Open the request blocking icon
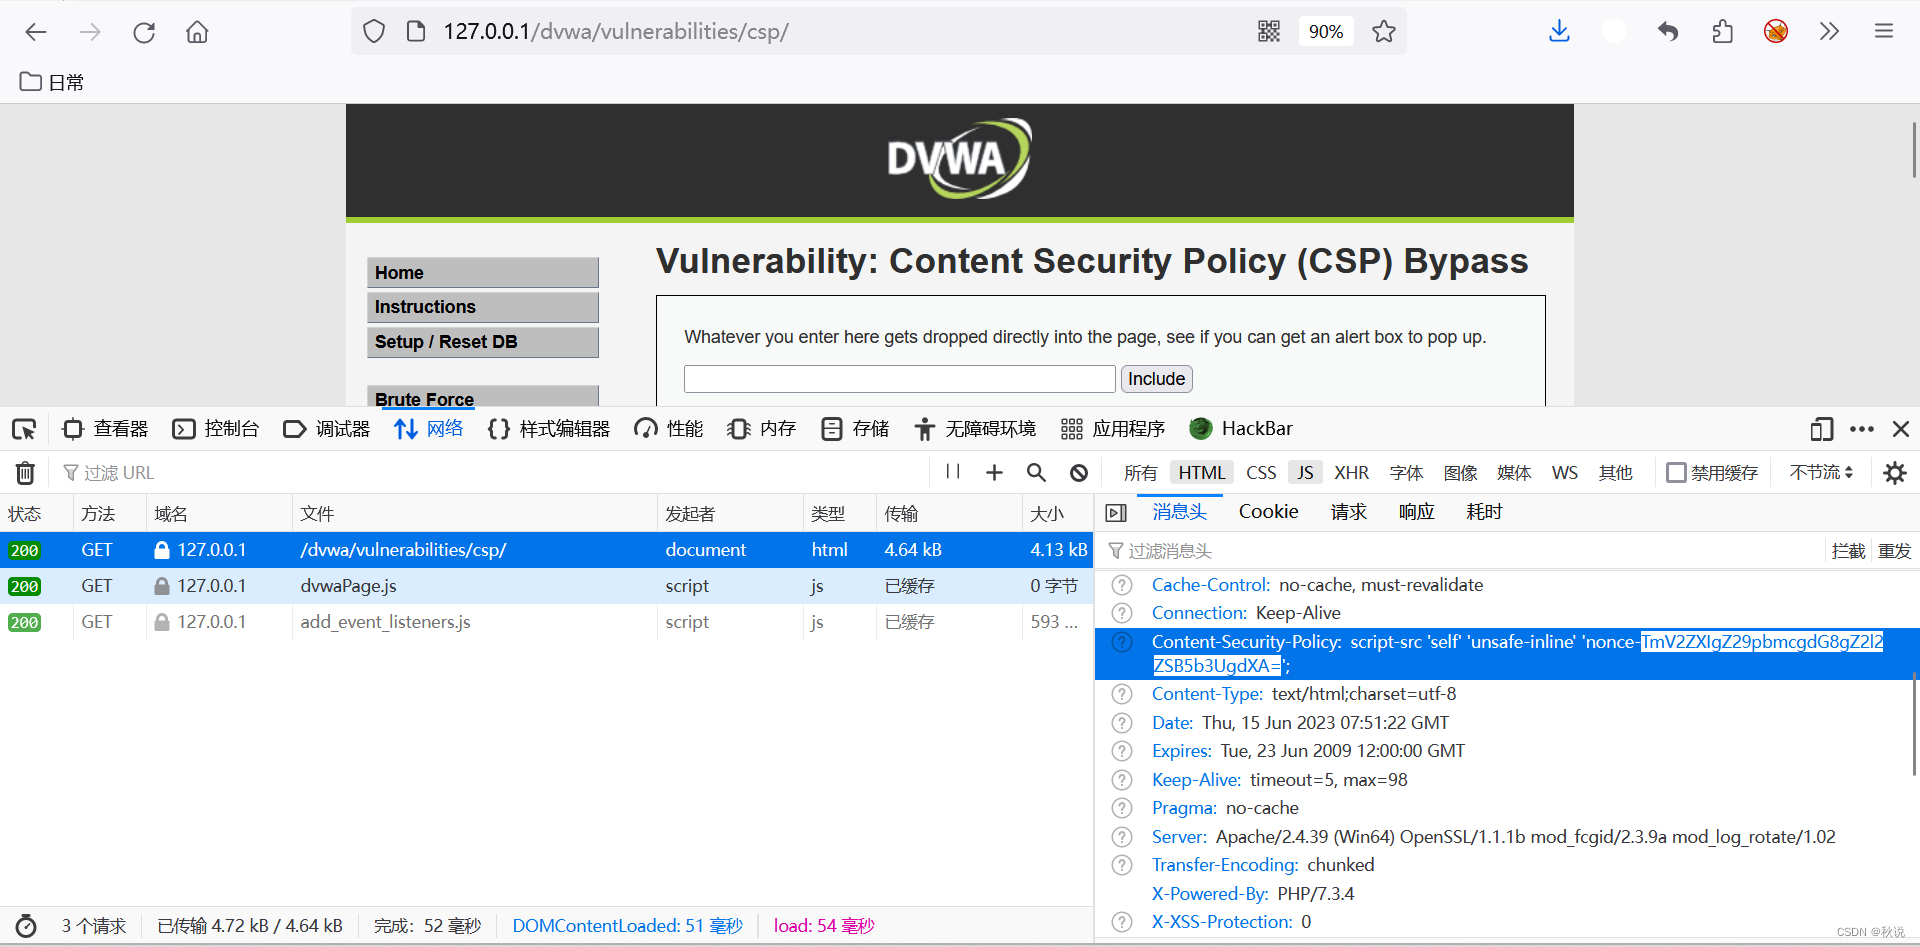Viewport: 1920px width, 947px height. tap(1078, 473)
